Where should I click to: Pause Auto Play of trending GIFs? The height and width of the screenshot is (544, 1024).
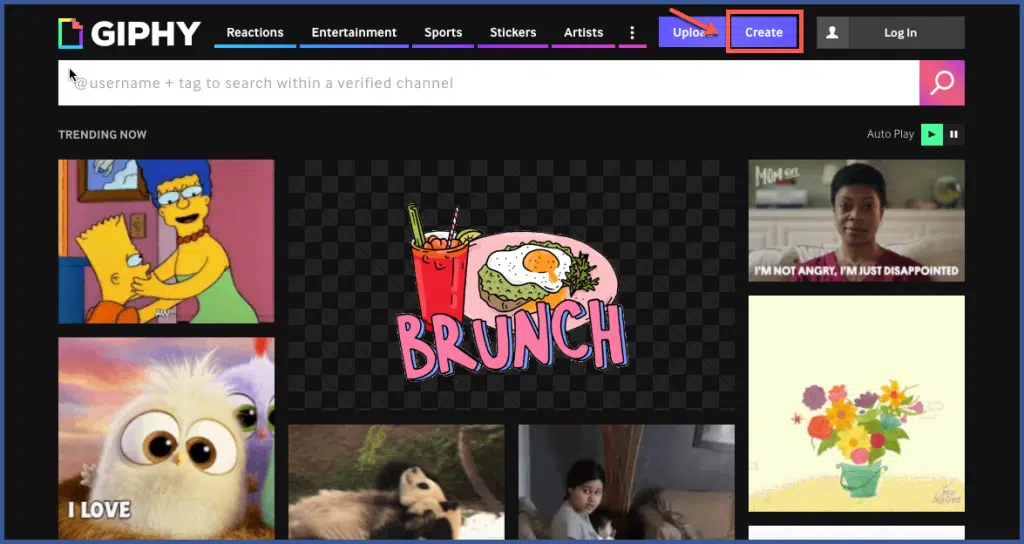954,134
